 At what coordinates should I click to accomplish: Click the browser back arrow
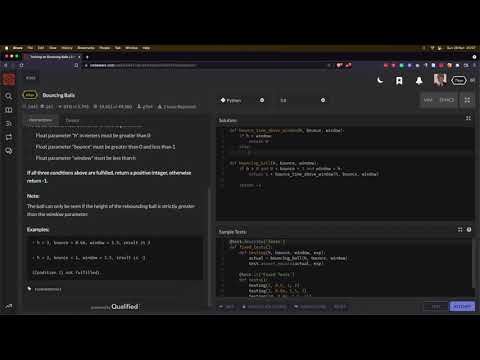click(6, 65)
